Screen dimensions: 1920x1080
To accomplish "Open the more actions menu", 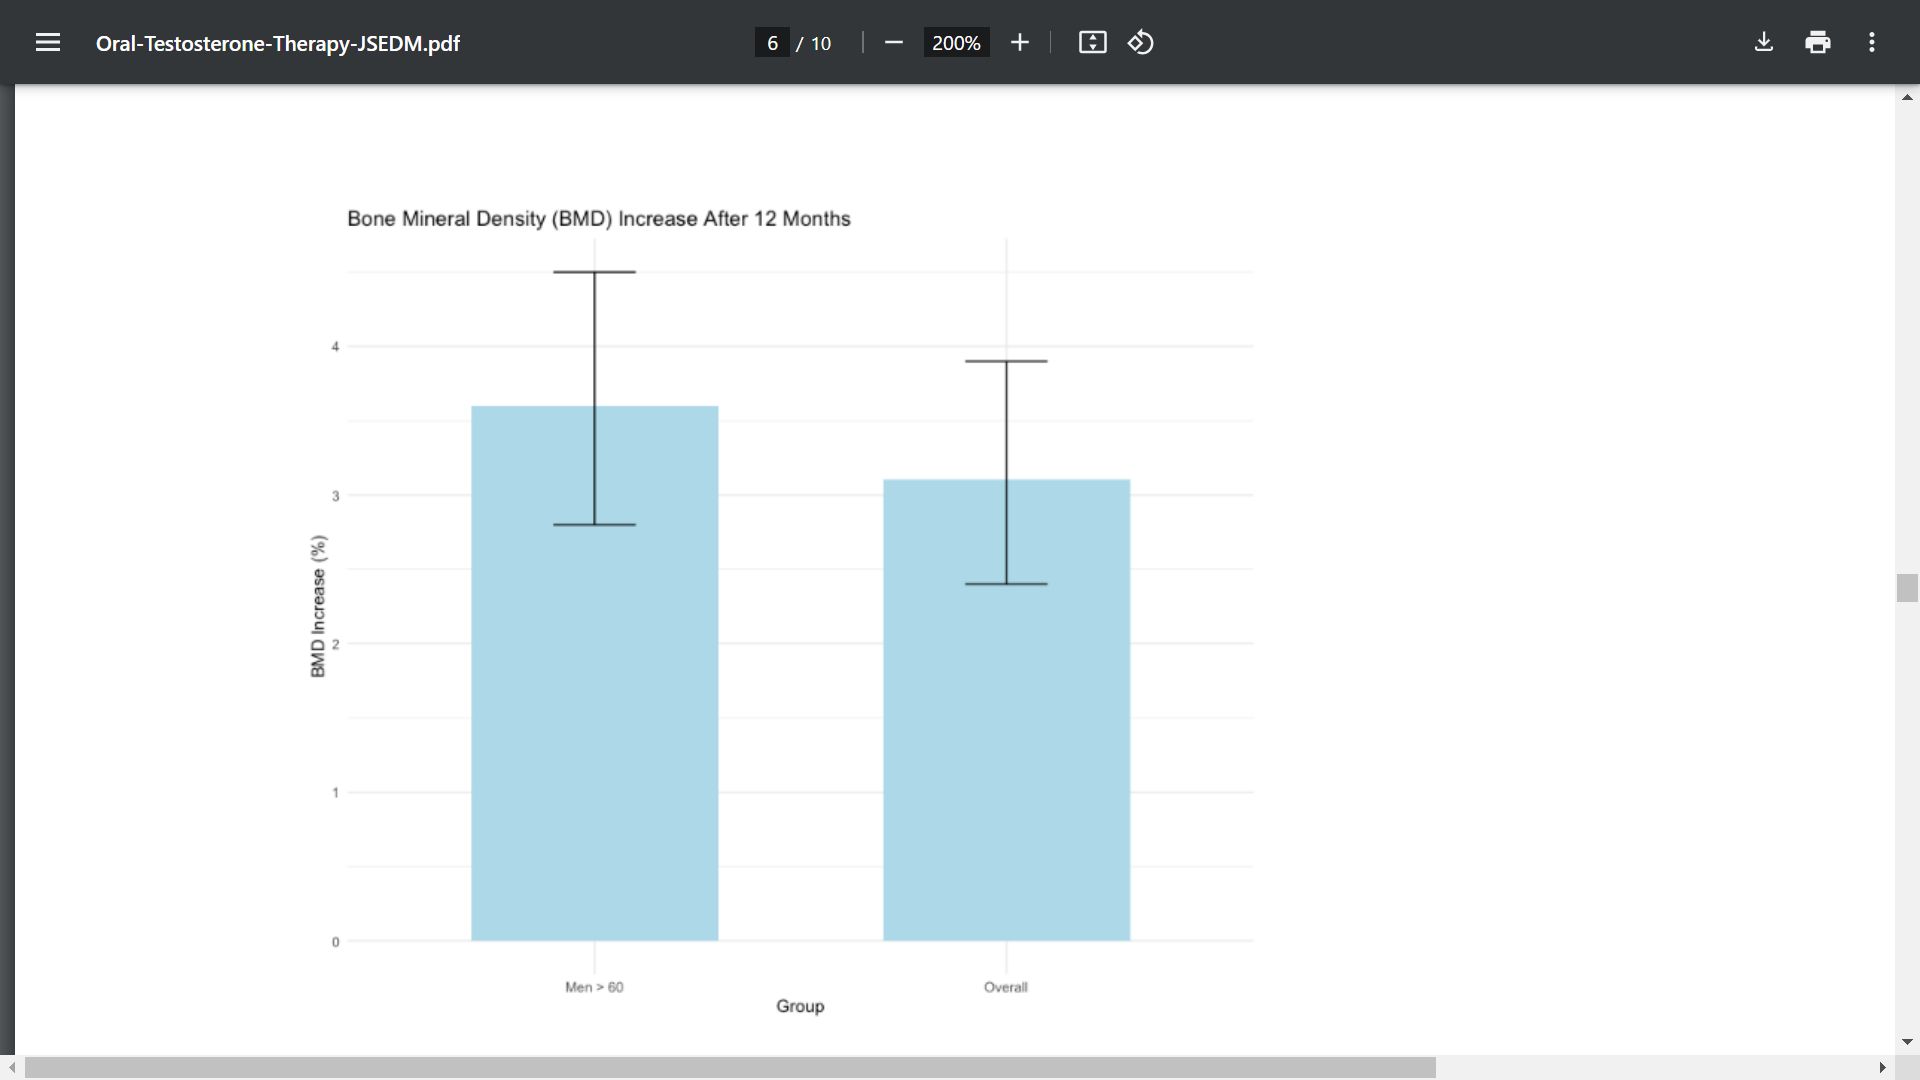I will 1872,42.
